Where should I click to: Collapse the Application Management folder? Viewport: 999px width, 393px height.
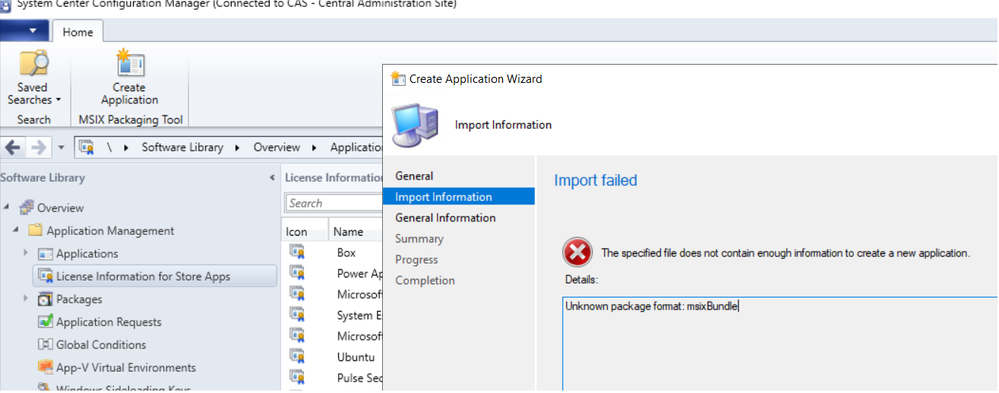pyautogui.click(x=16, y=230)
